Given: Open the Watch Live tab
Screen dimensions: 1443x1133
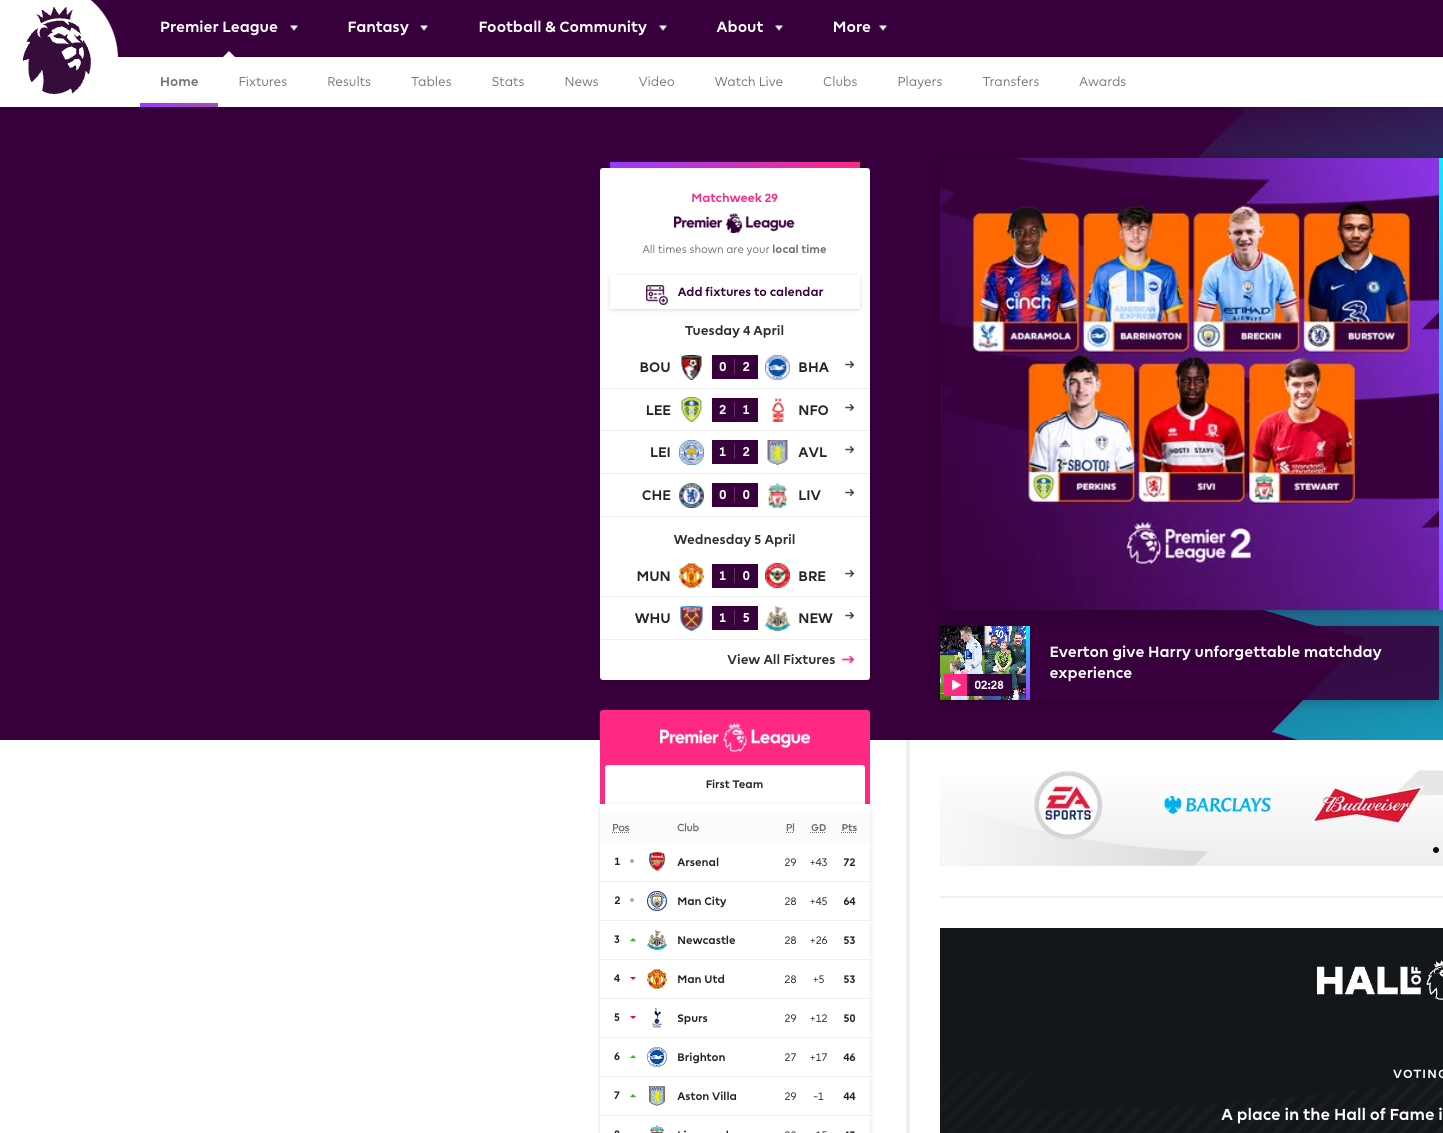Looking at the screenshot, I should click(749, 82).
